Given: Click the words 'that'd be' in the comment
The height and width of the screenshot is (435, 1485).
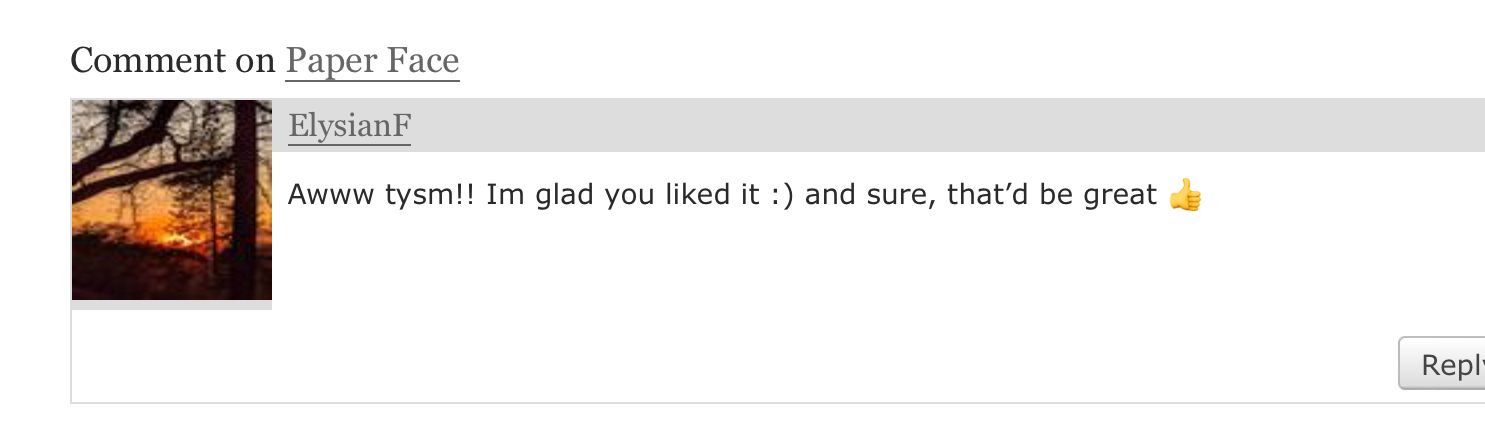Looking at the screenshot, I should tap(1010, 195).
